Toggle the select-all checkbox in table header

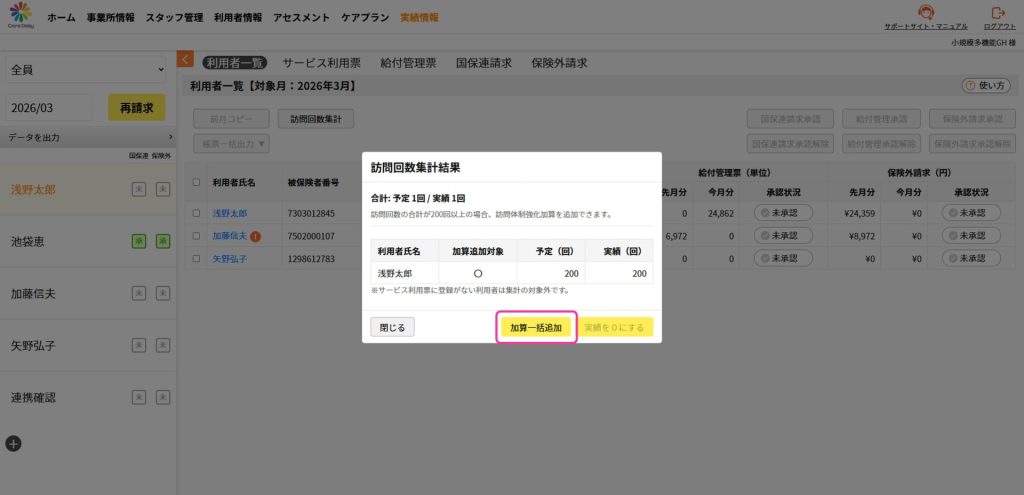click(196, 182)
